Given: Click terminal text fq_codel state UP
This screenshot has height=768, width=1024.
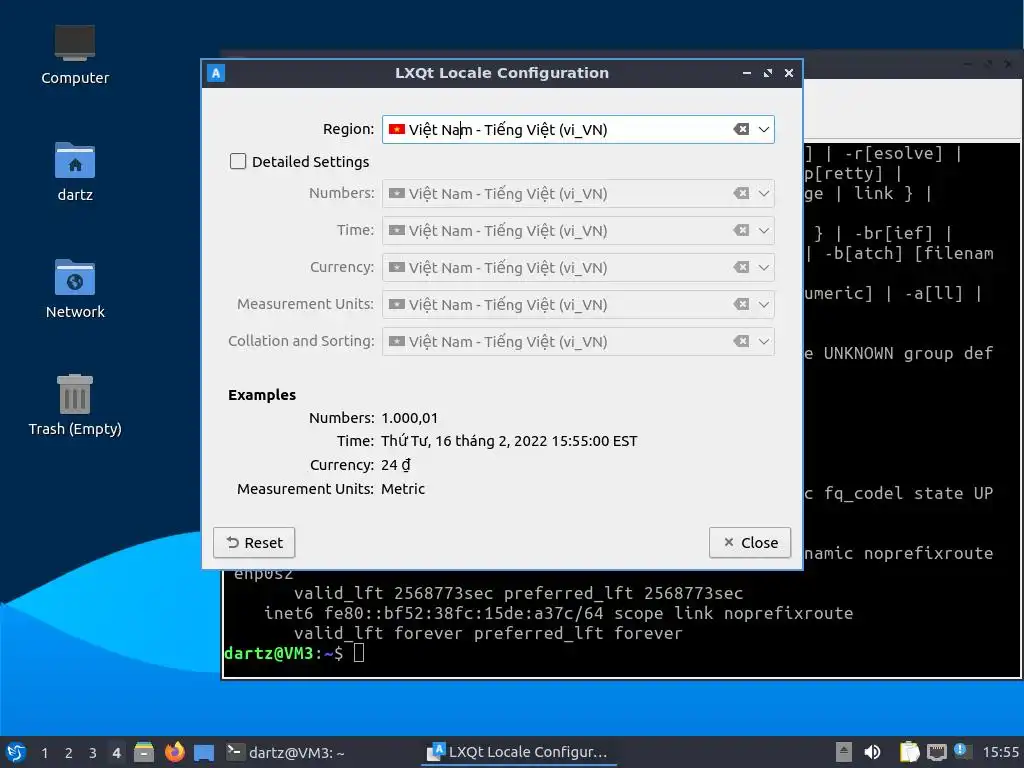Looking at the screenshot, I should [908, 494].
